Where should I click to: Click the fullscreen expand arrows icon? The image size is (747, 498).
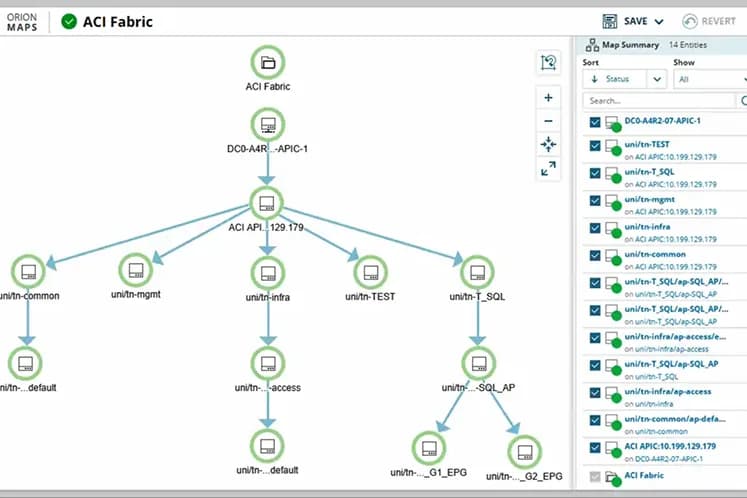point(548,168)
